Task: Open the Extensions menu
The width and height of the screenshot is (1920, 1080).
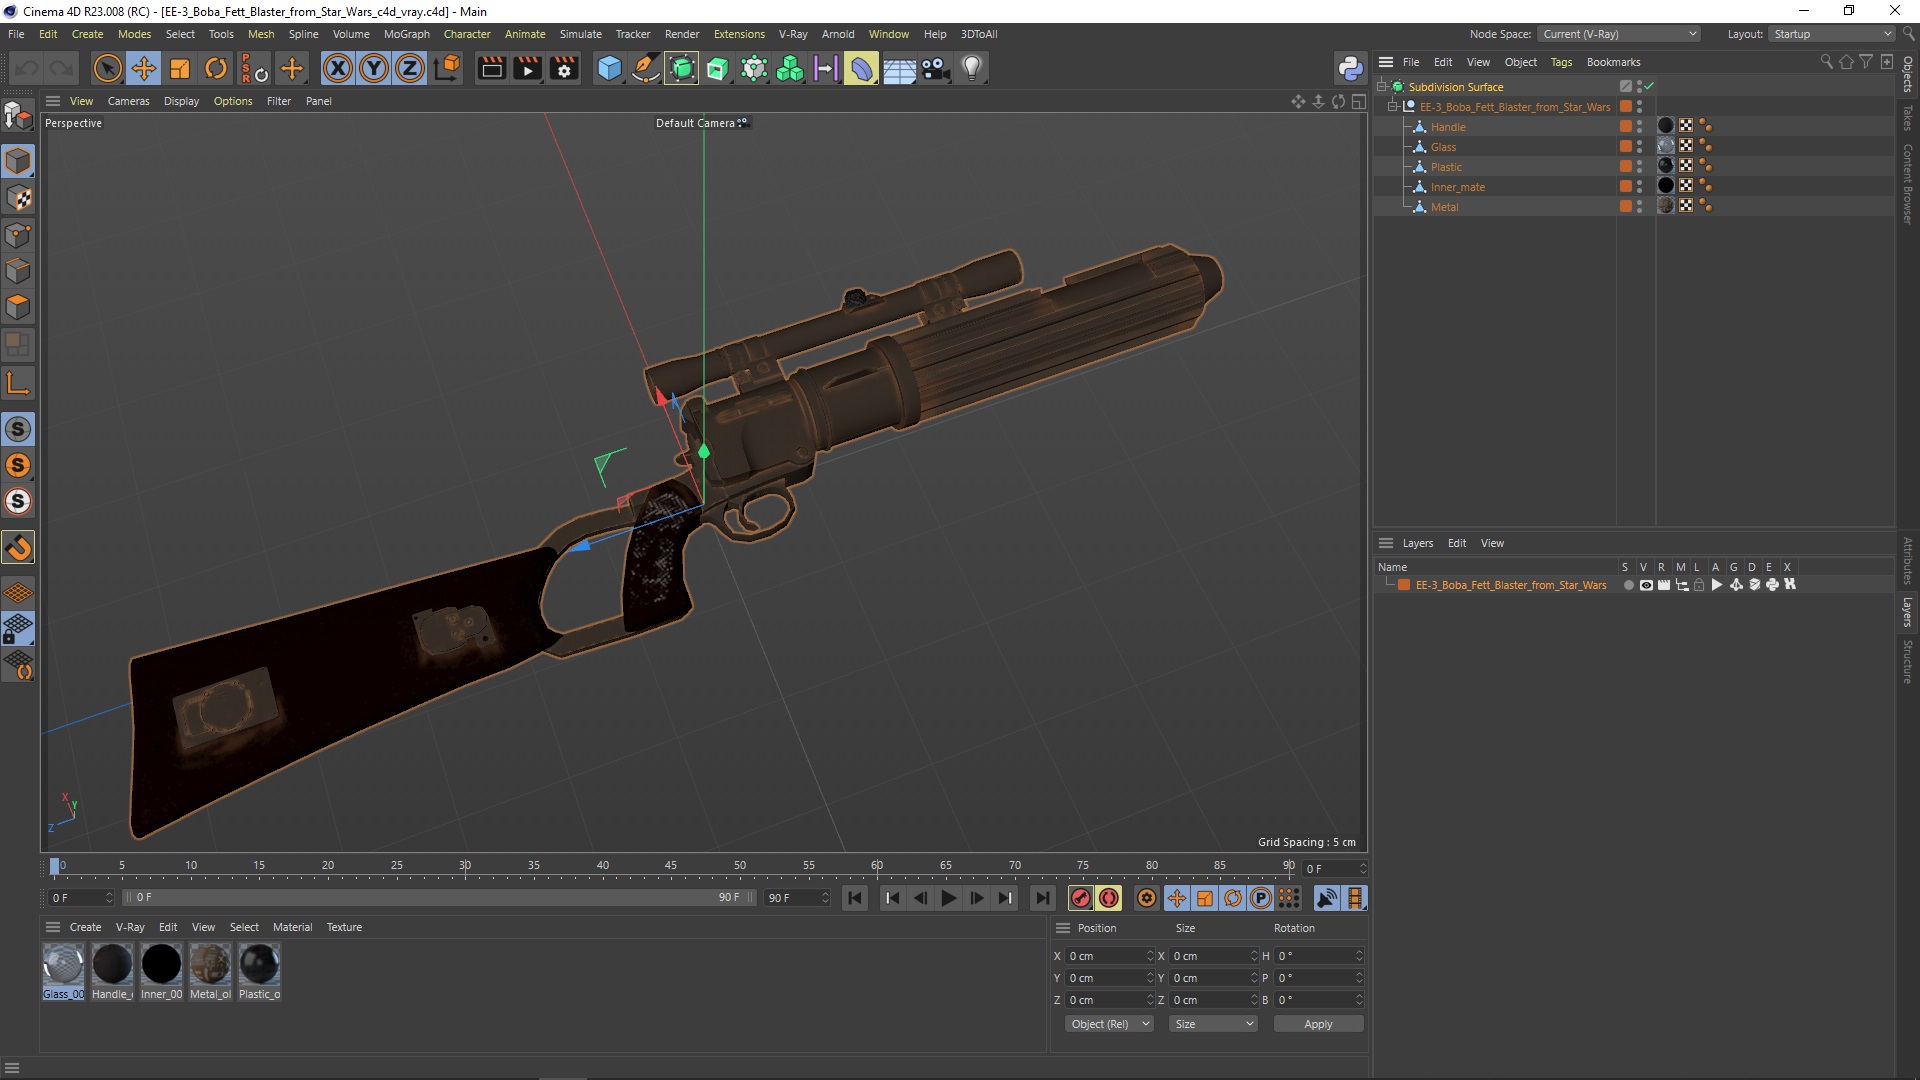Action: tap(739, 34)
